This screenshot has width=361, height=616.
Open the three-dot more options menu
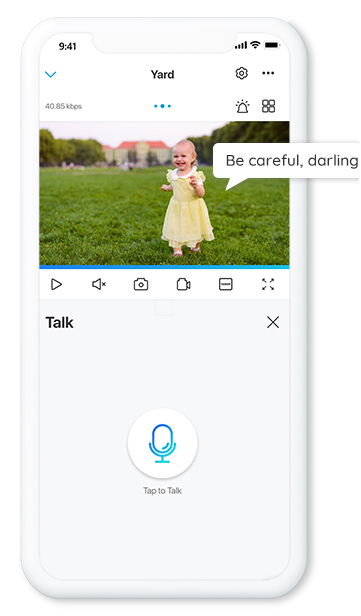268,73
